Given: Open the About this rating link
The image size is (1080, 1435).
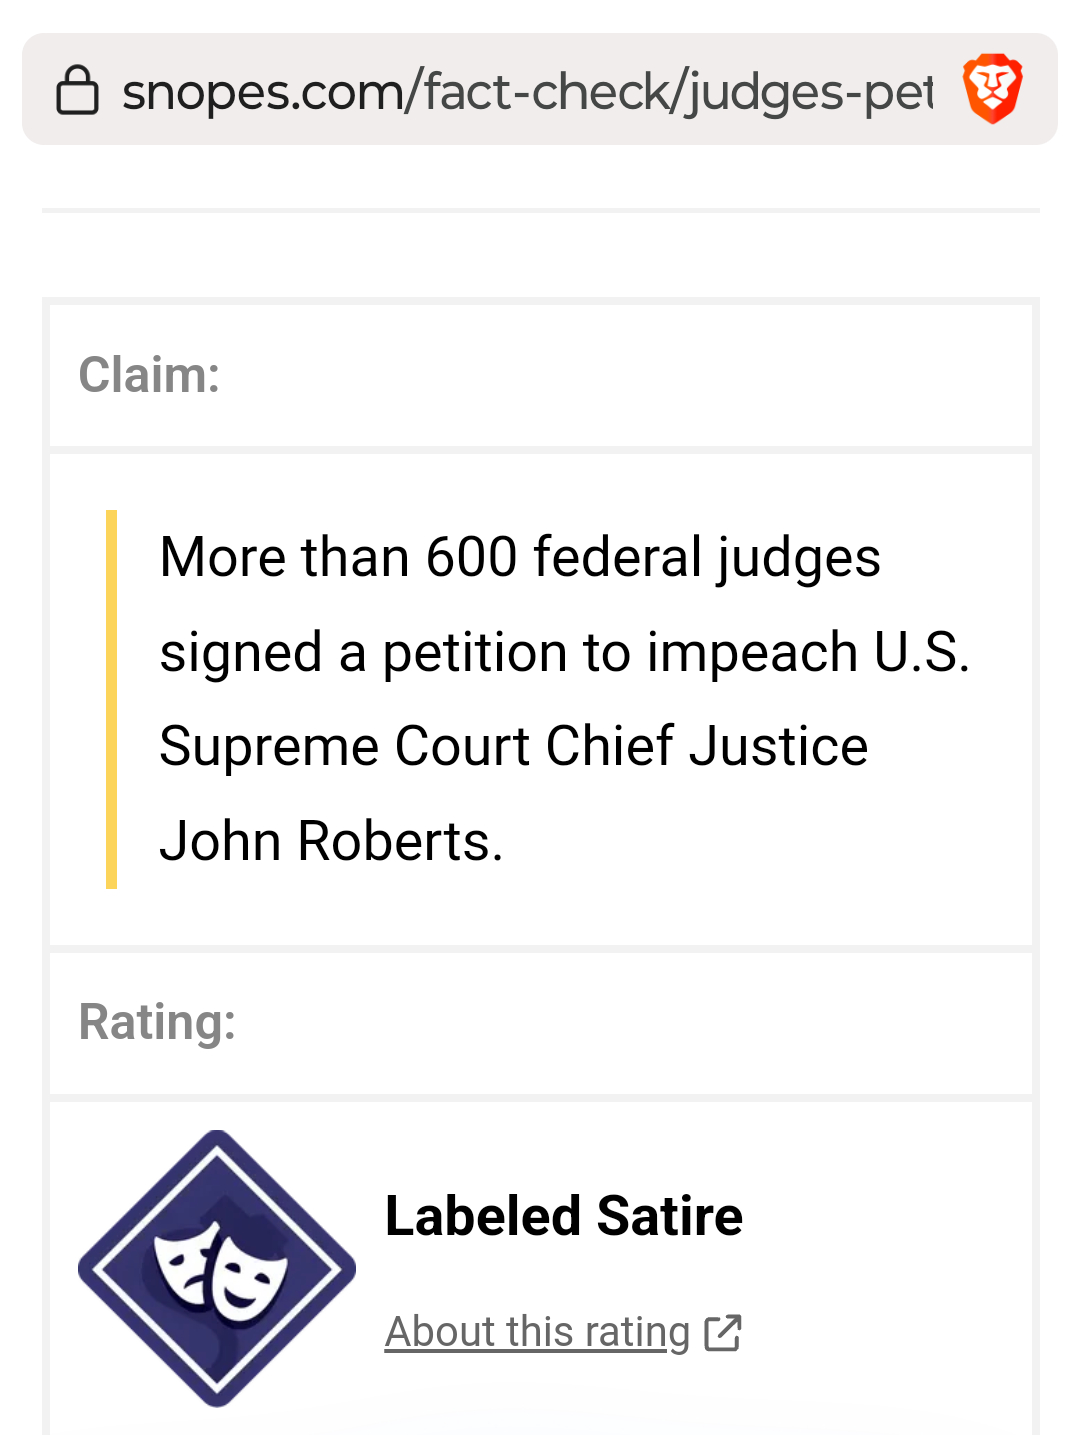Looking at the screenshot, I should click(x=537, y=1333).
